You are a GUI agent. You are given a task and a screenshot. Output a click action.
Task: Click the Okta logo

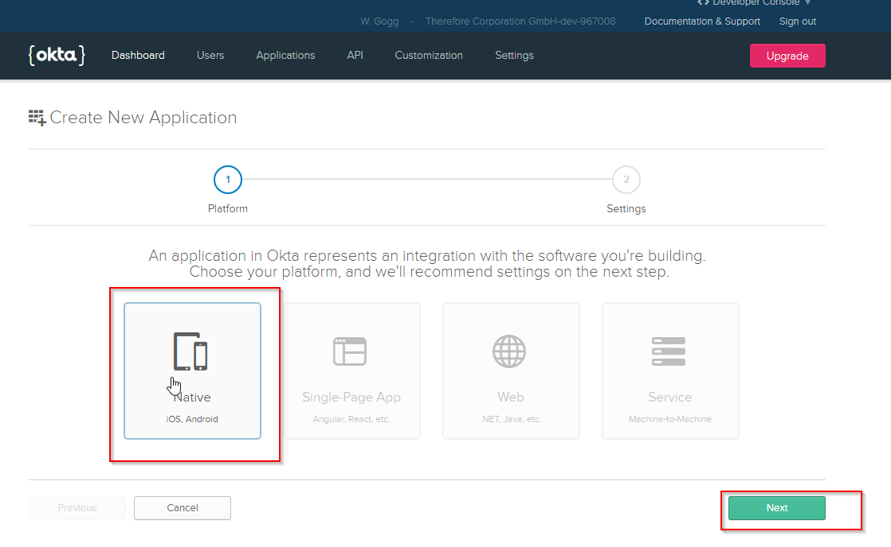[x=56, y=55]
